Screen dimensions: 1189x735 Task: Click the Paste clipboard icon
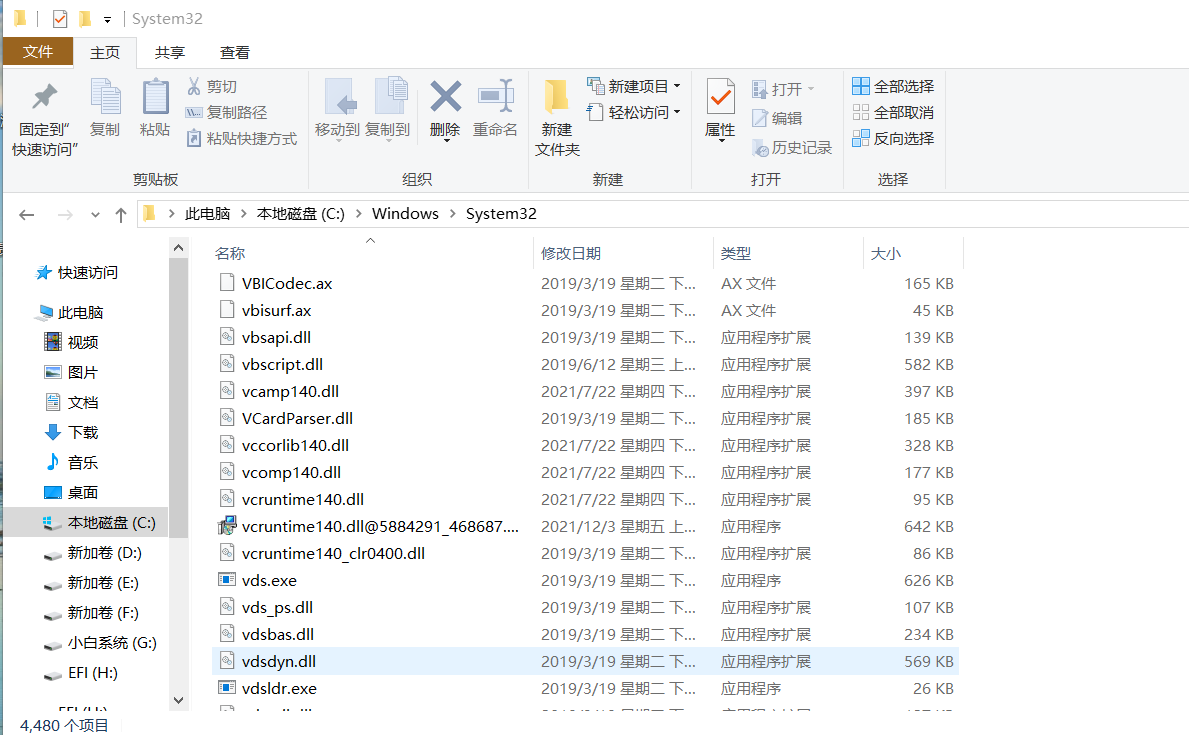(x=155, y=97)
